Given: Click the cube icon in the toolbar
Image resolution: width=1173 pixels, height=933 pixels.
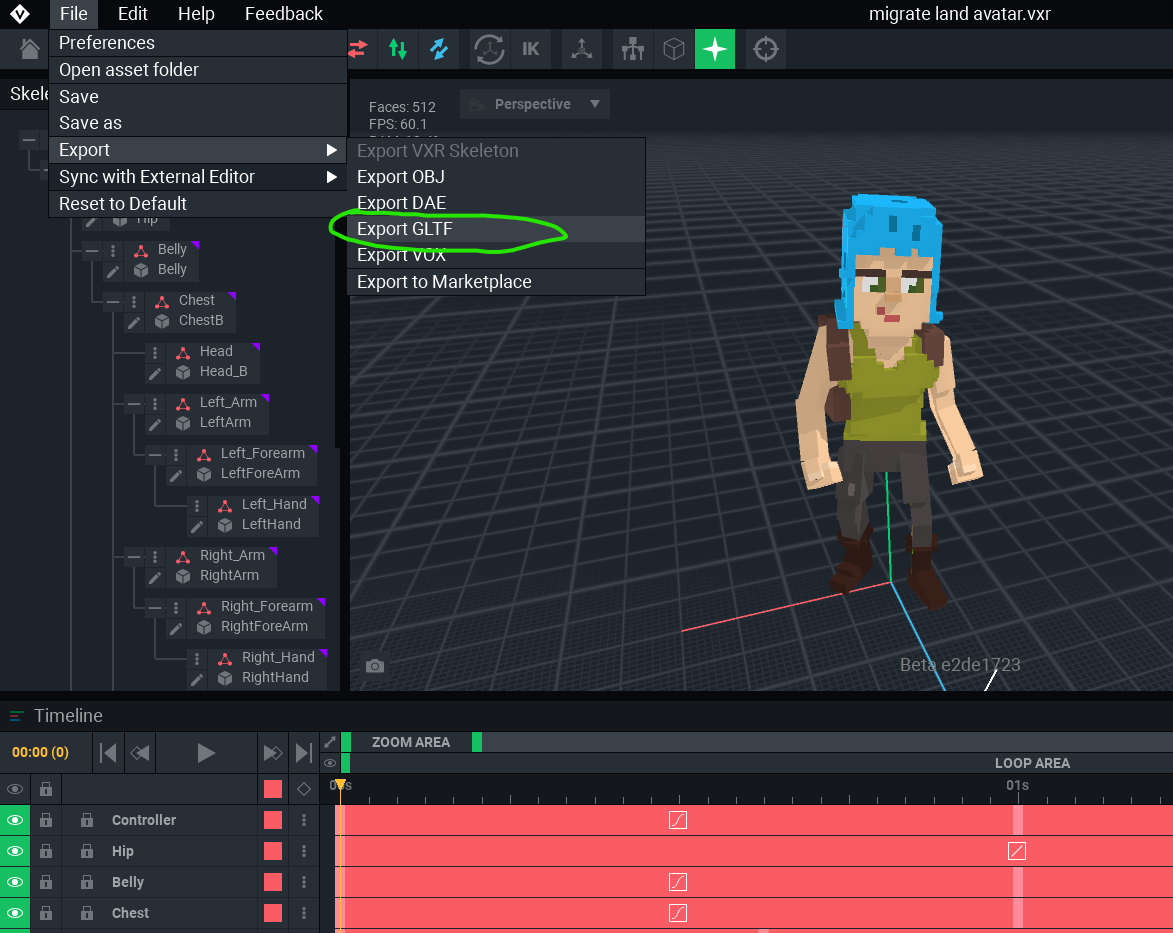Looking at the screenshot, I should [x=675, y=49].
